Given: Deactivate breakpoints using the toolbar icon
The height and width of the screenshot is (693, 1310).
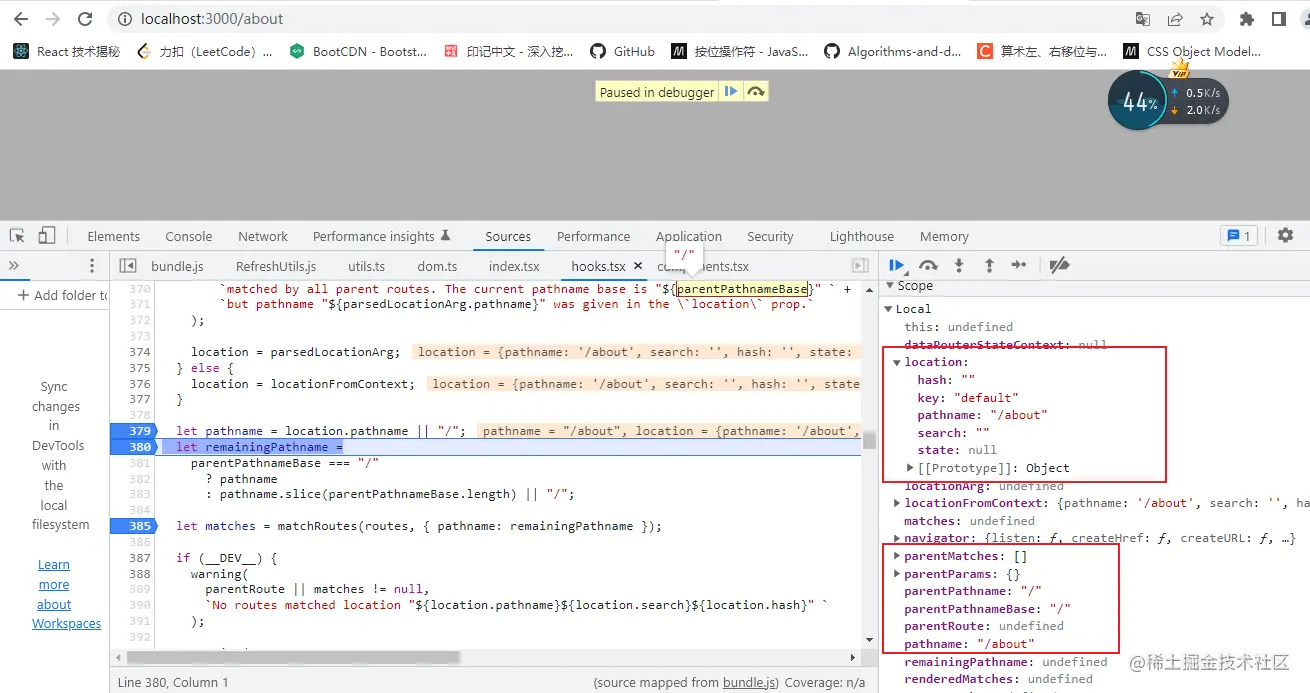Looking at the screenshot, I should tap(1059, 265).
